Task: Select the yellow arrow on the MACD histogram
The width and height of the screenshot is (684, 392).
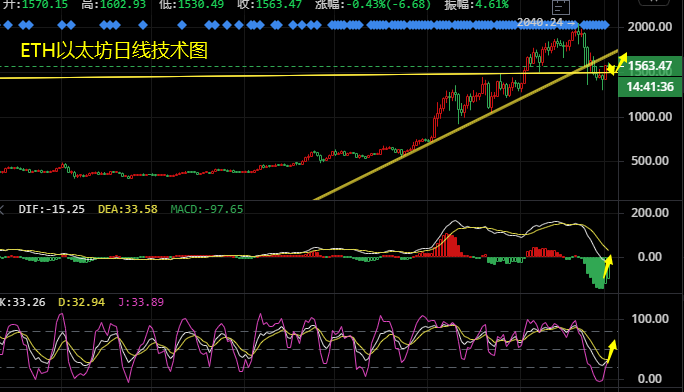Action: 608,266
